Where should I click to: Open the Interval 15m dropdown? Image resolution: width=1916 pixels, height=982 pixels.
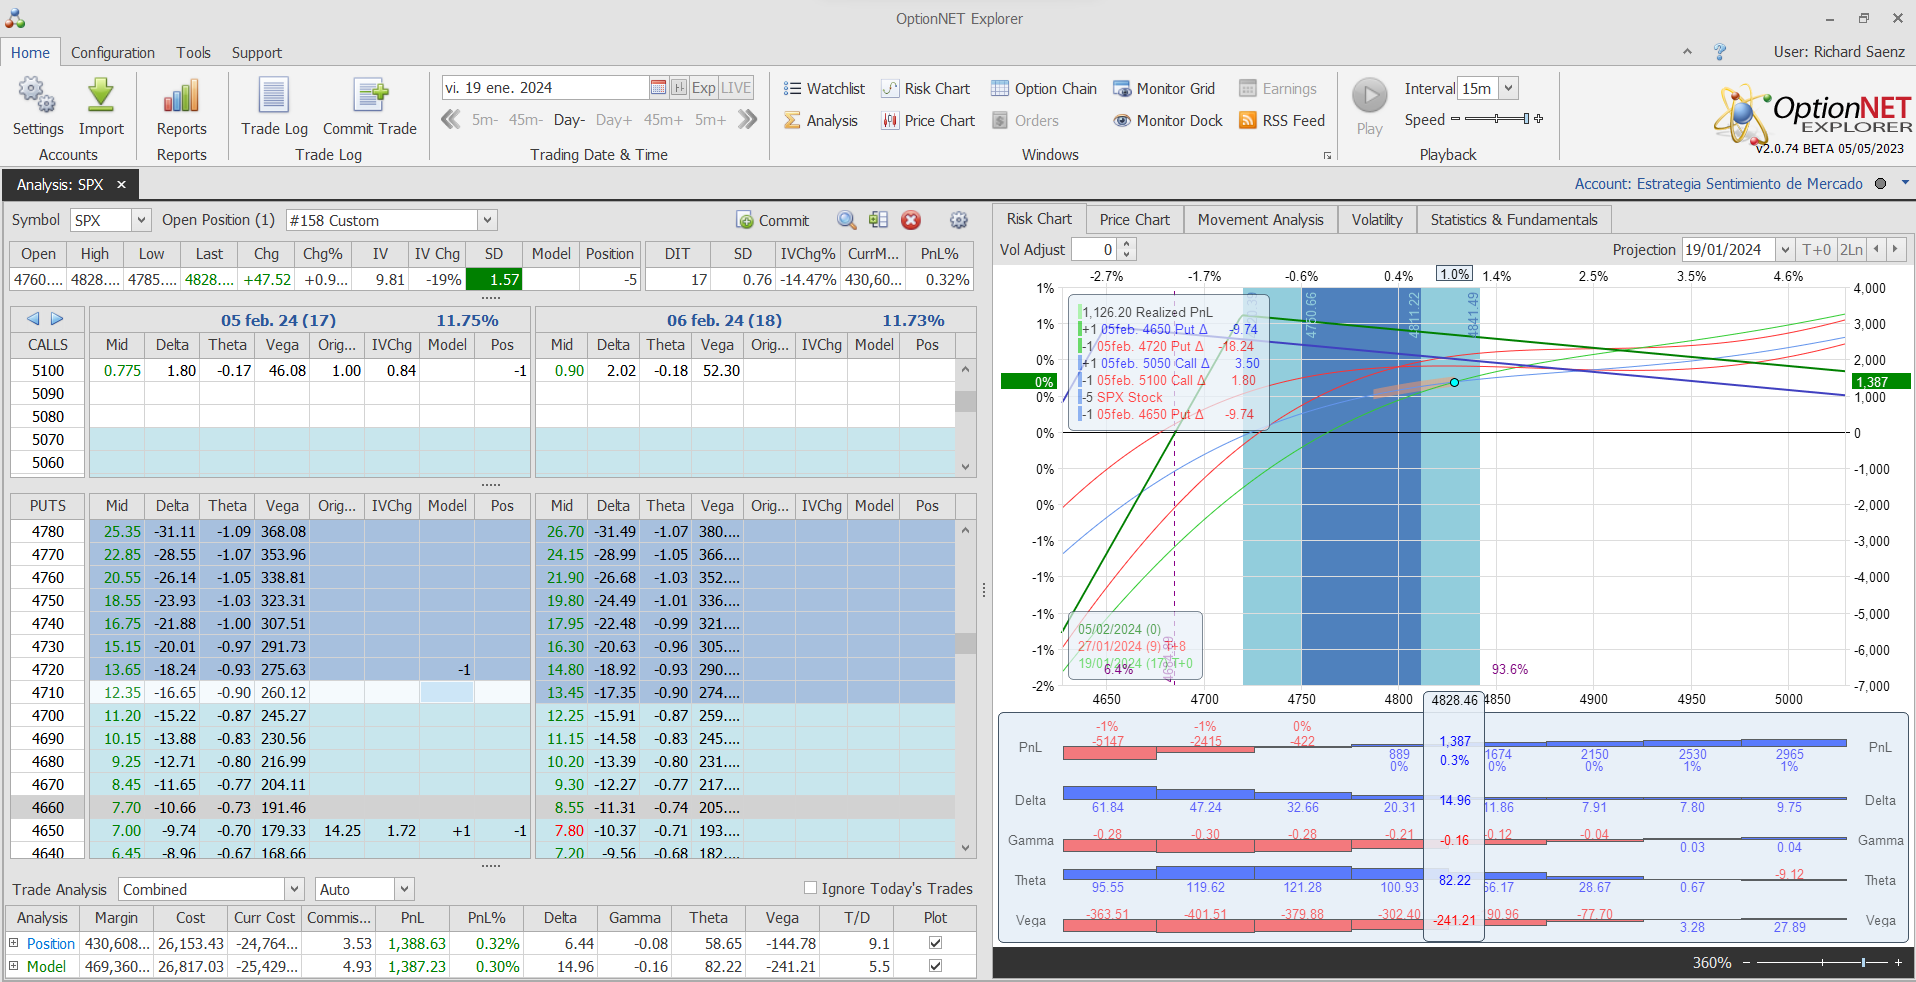pyautogui.click(x=1508, y=88)
